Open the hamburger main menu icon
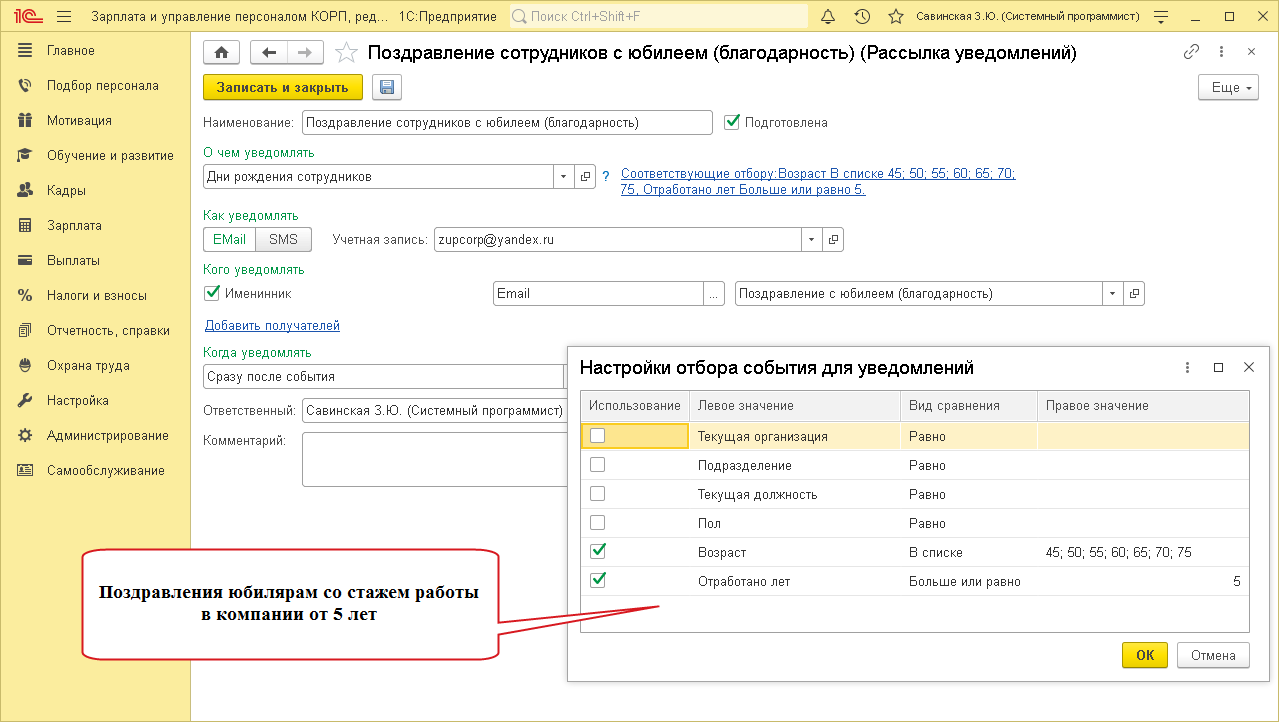Image resolution: width=1279 pixels, height=722 pixels. click(64, 17)
